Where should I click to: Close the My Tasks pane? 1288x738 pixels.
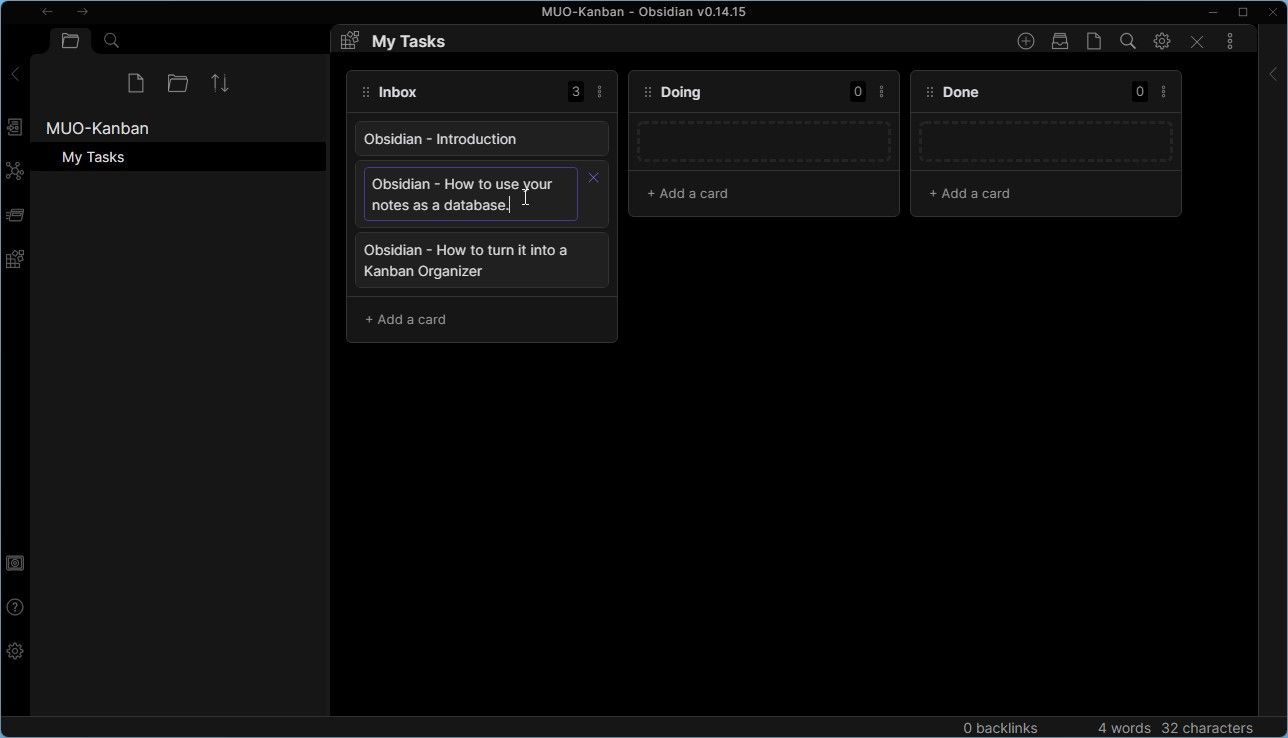point(1197,41)
